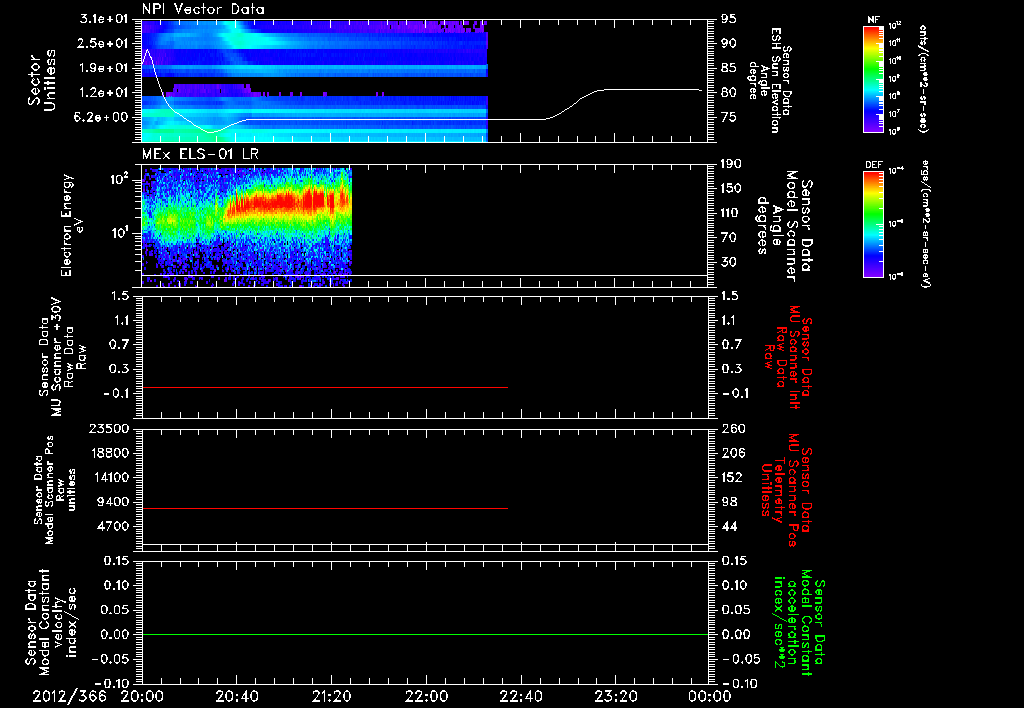Click the 20:00 time axis label

(x=142, y=696)
